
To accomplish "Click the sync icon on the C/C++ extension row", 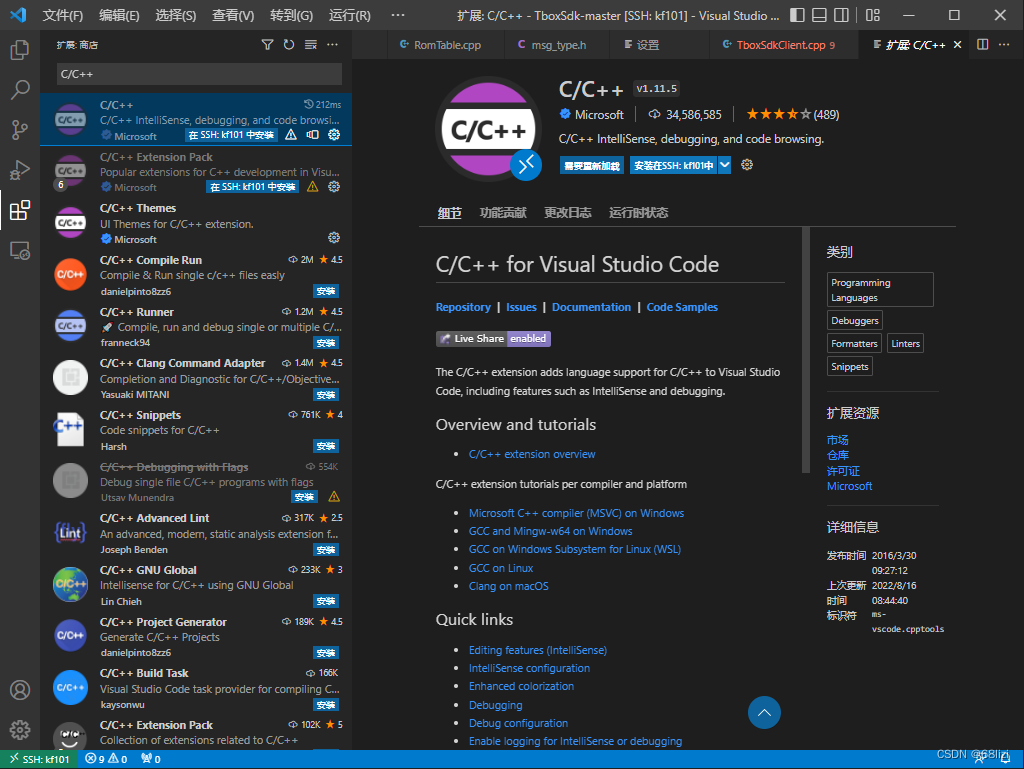I will (x=313, y=134).
